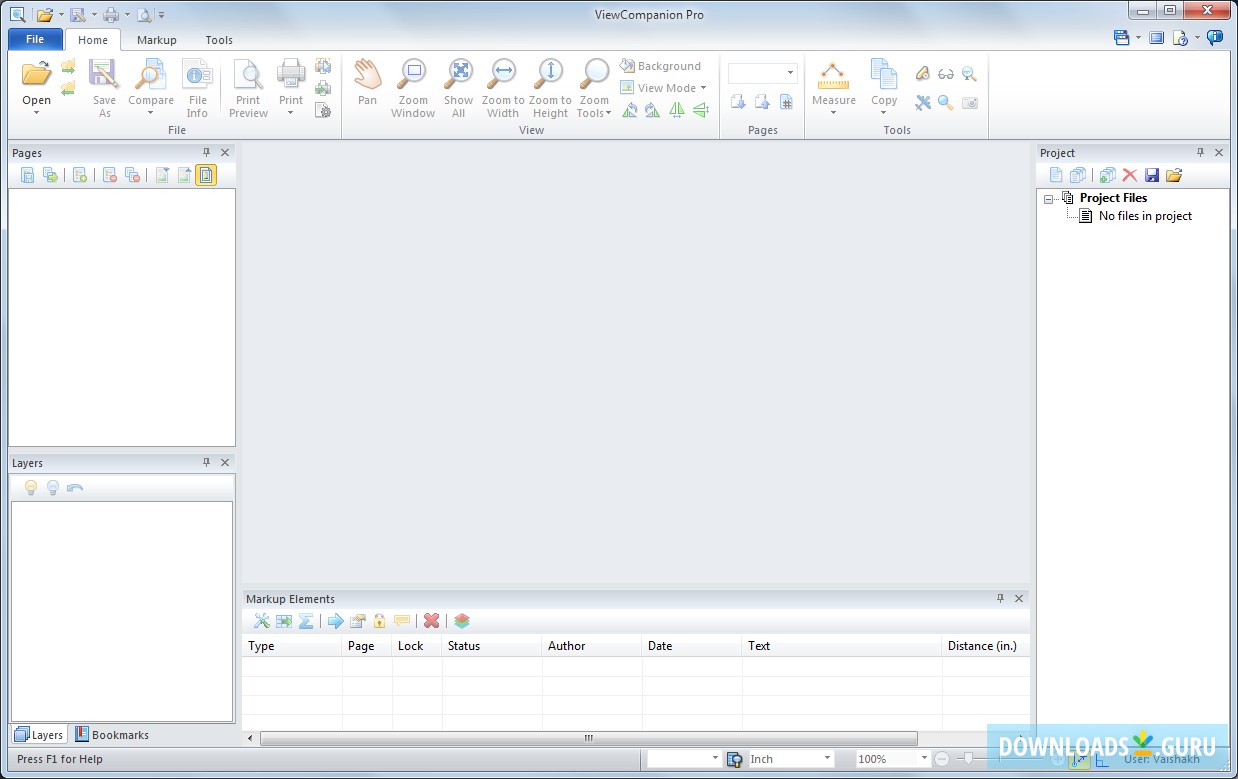Switch to the Bookmarks tab

pyautogui.click(x=112, y=735)
